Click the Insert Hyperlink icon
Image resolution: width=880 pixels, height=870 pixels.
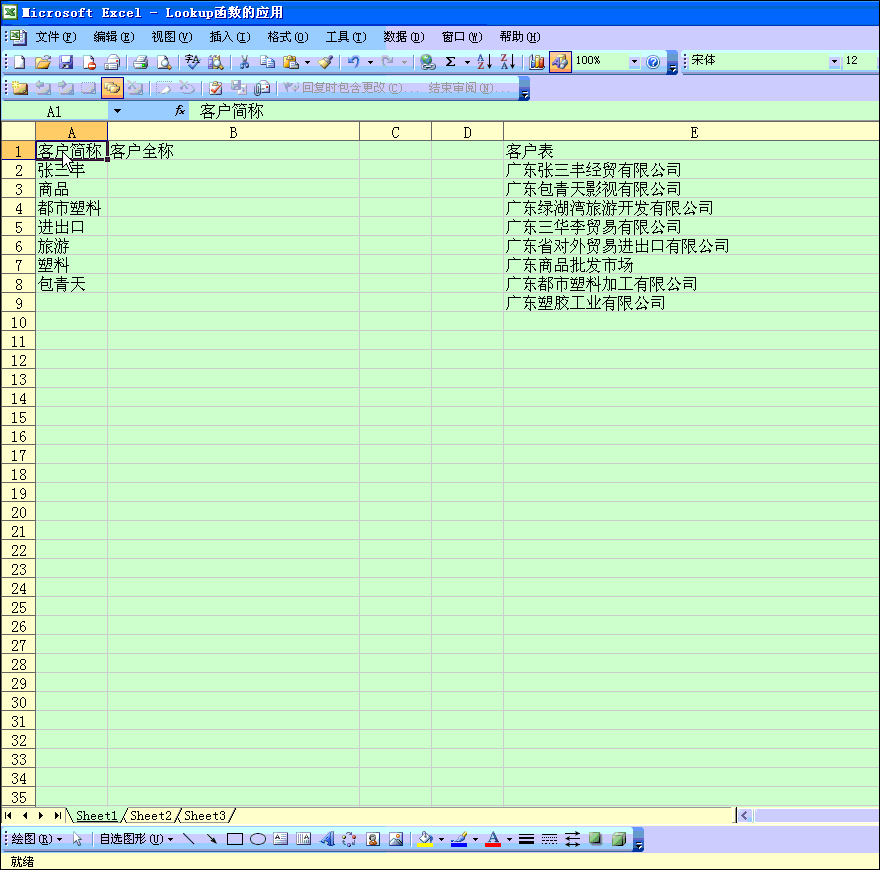point(428,61)
